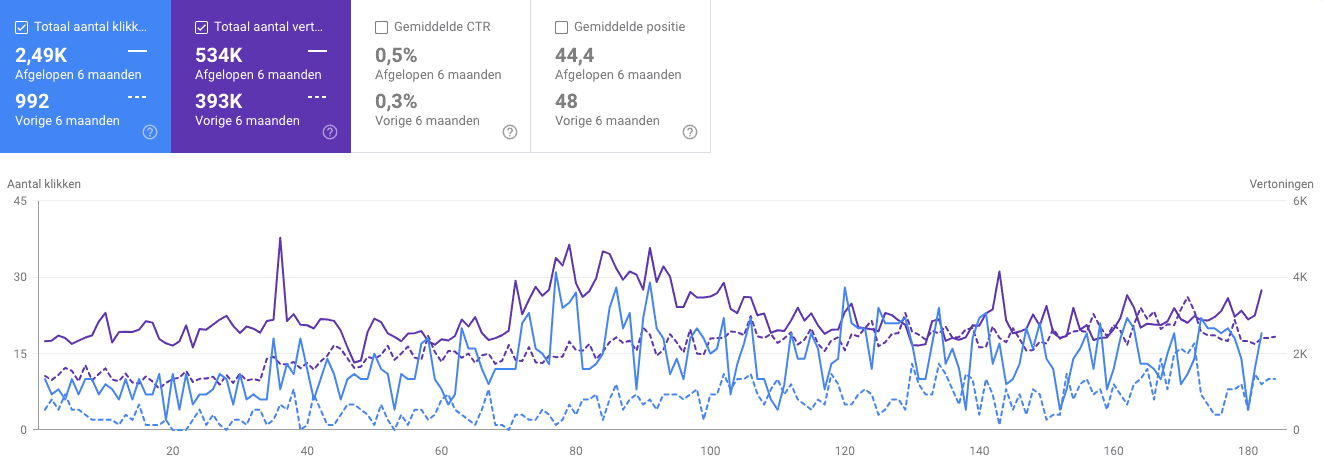Select the 2,49K clicks value
Viewport: 1323px width, 463px height.
click(x=41, y=55)
